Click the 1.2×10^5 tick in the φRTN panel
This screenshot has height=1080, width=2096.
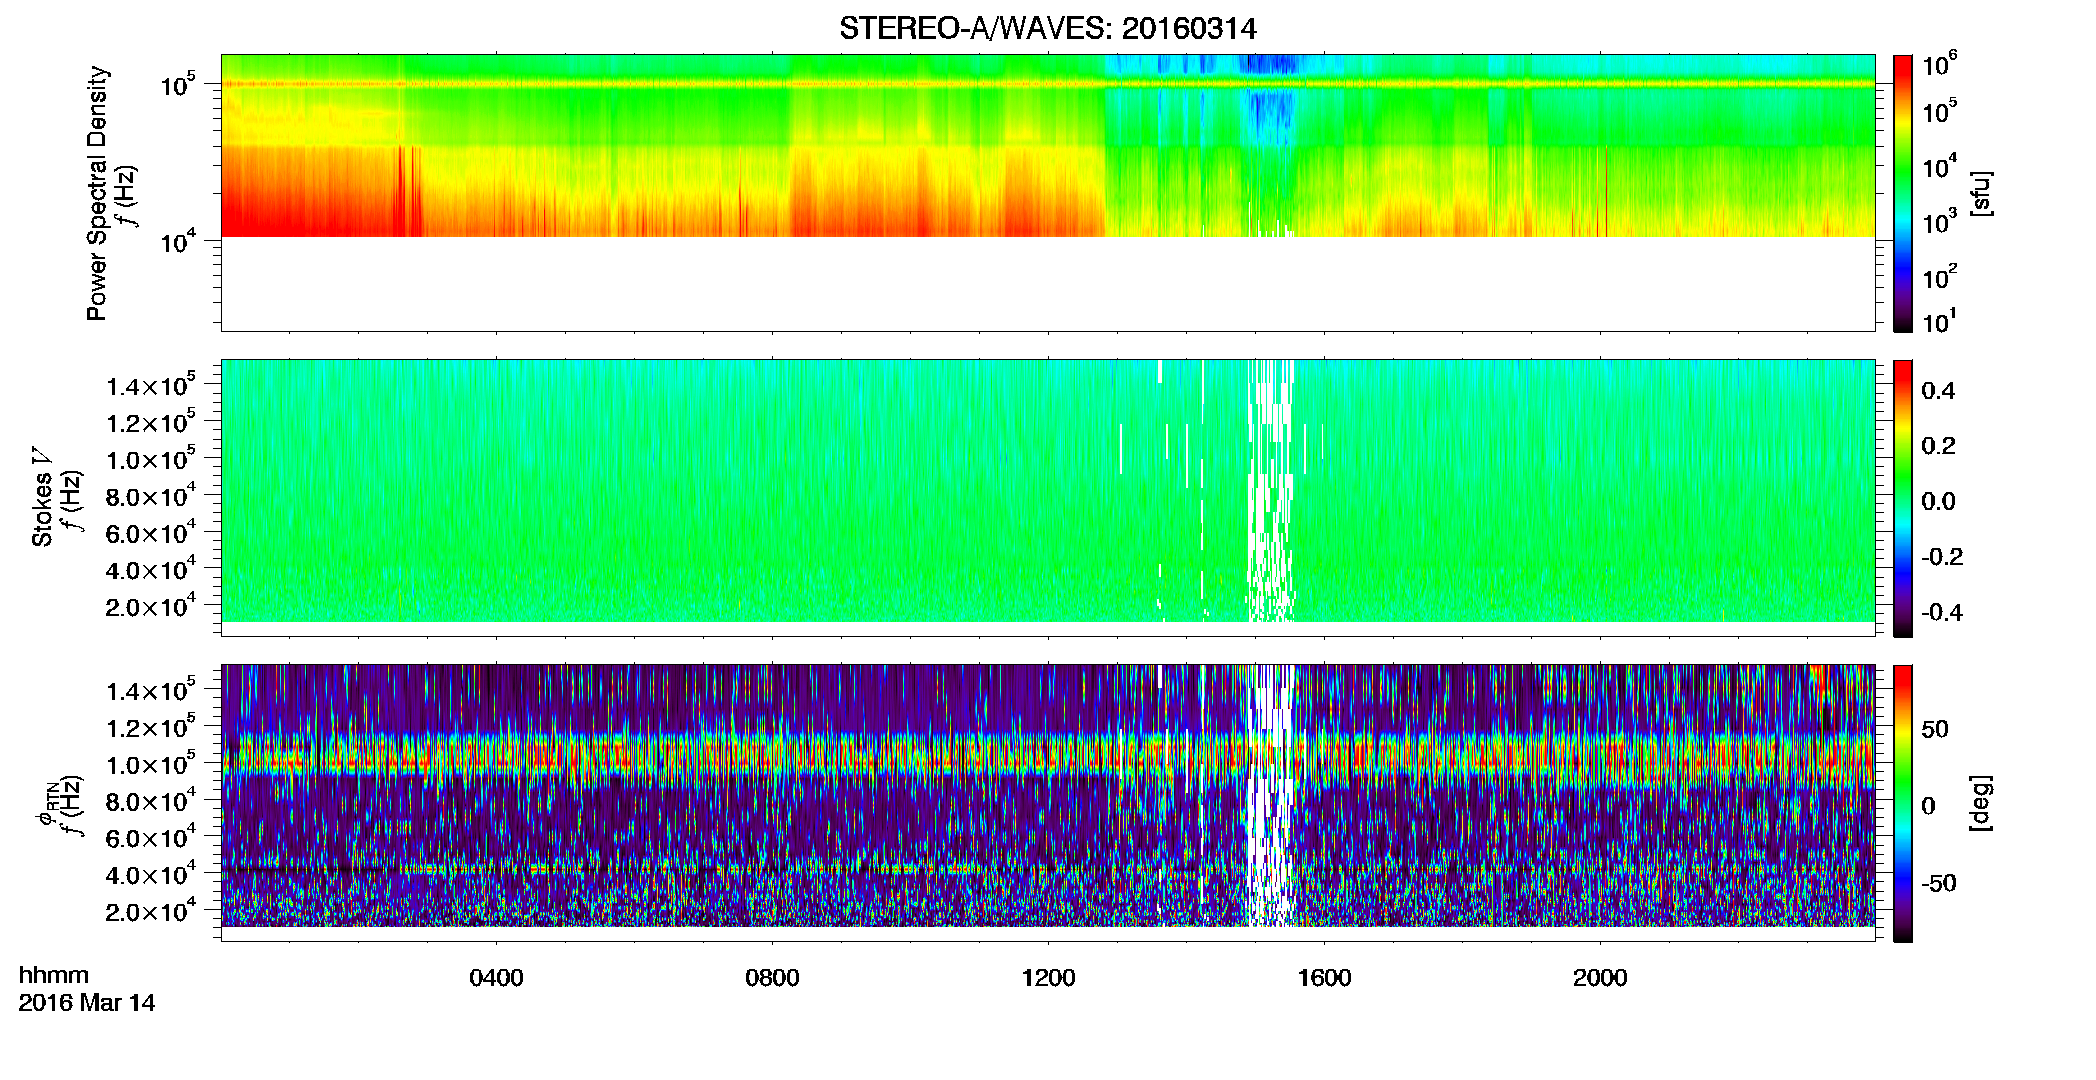click(x=151, y=727)
